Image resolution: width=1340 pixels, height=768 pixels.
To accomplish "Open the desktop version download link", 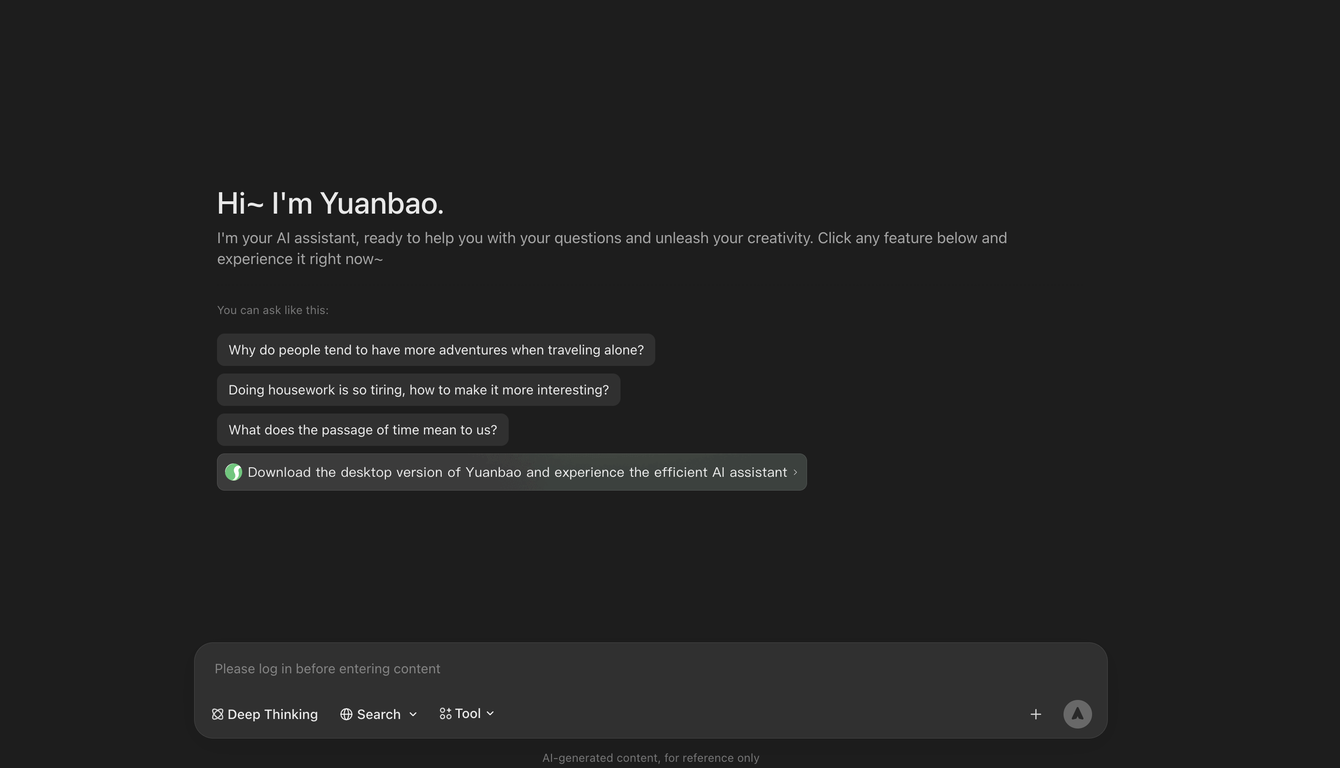I will click(x=511, y=471).
